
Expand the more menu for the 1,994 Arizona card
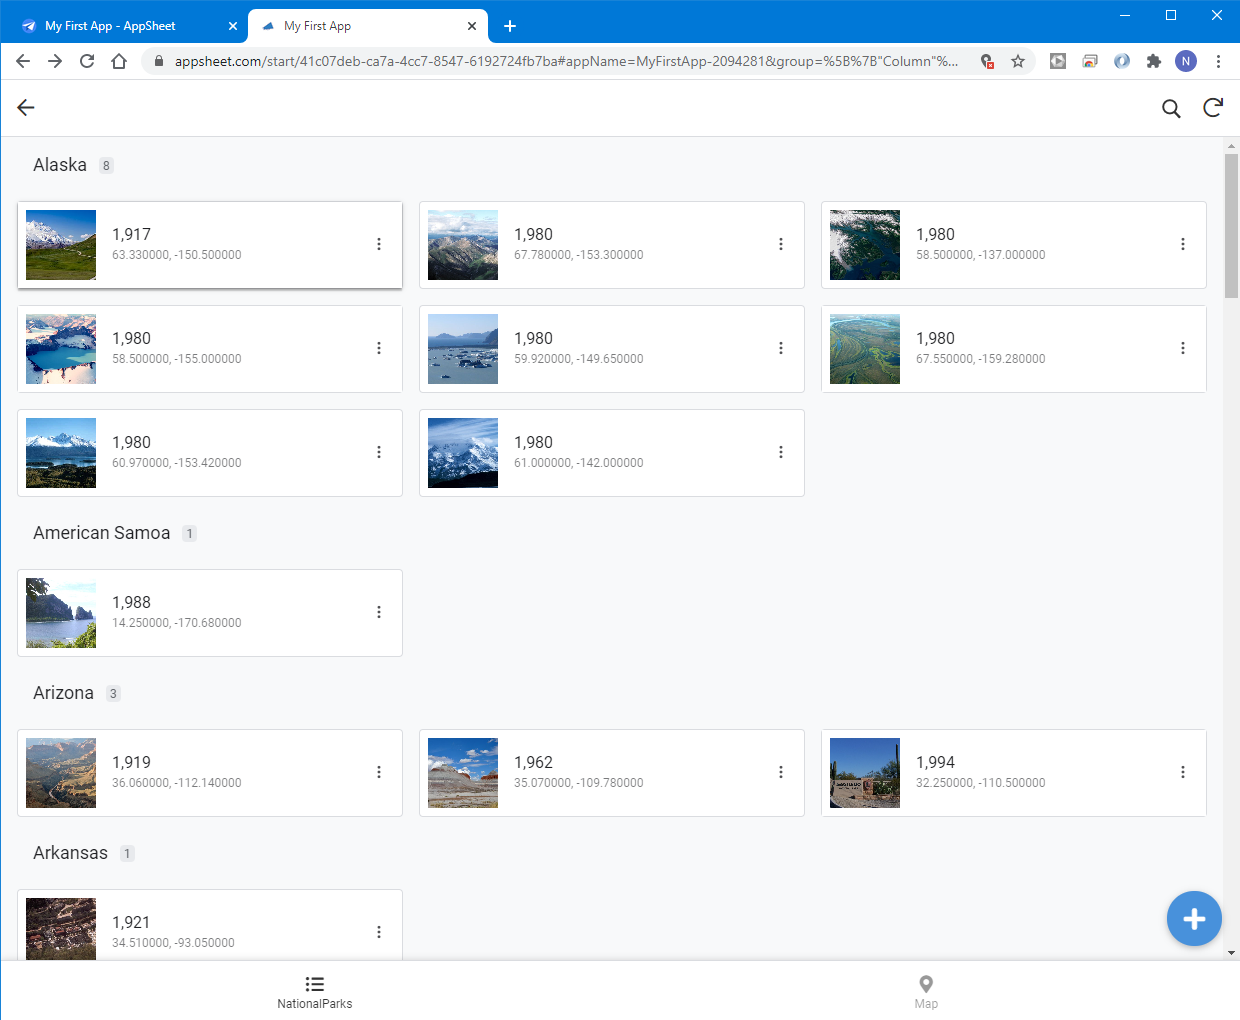(1182, 772)
